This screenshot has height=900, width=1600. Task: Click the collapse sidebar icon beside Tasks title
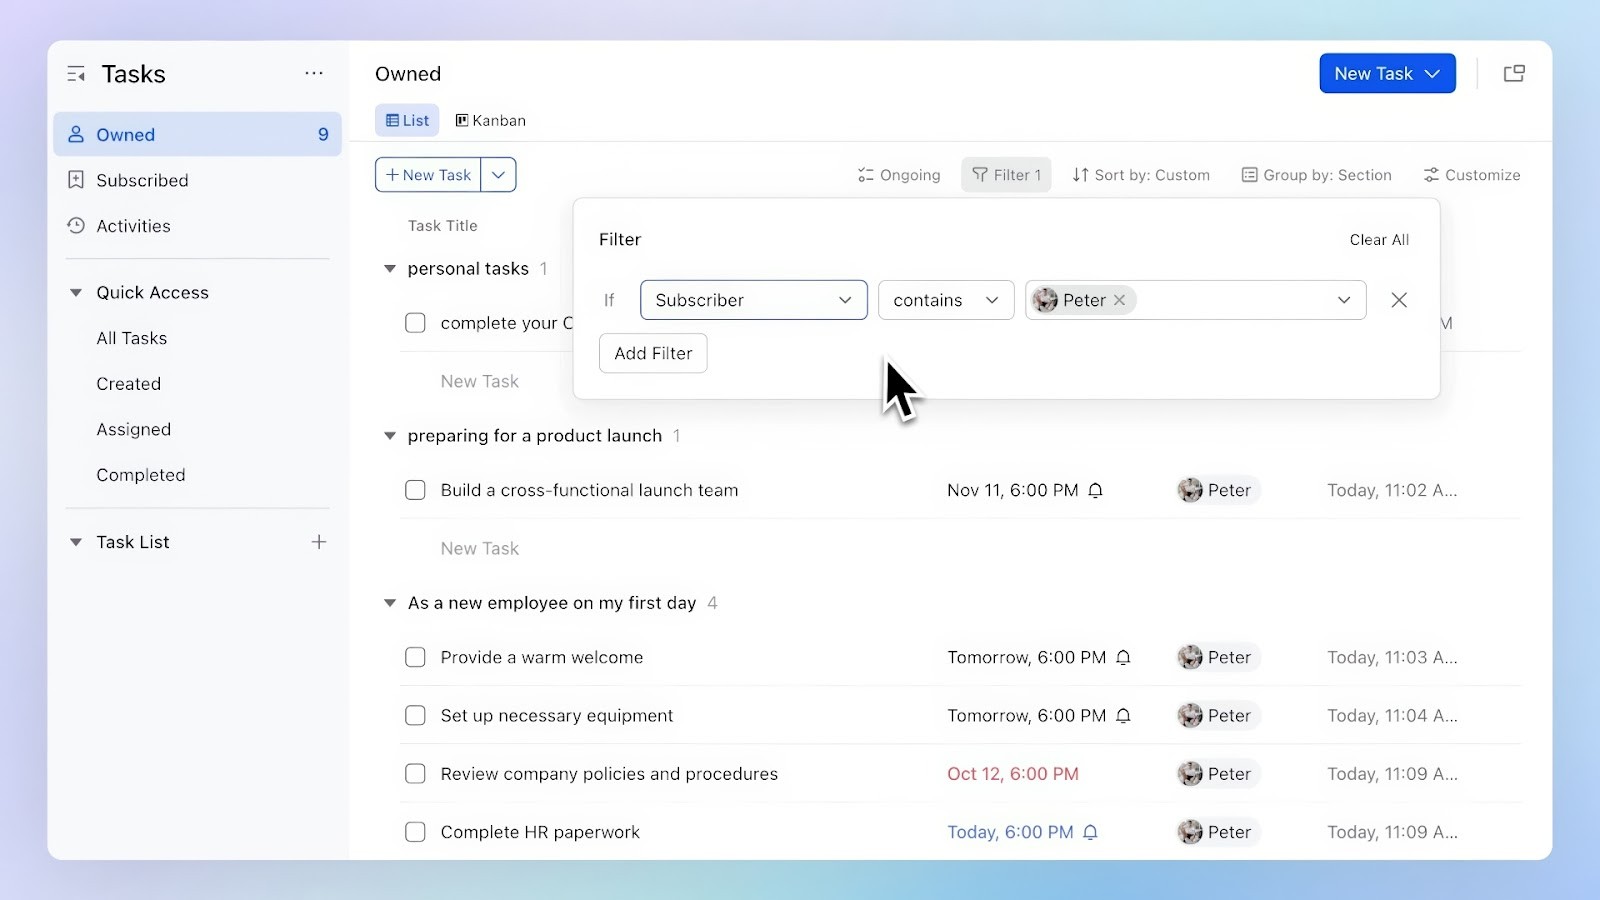(x=76, y=73)
